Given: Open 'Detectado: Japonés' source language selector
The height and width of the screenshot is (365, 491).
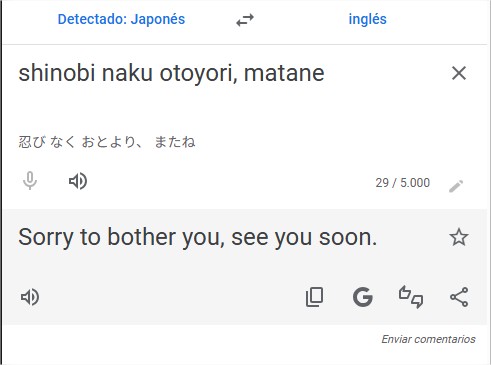Looking at the screenshot, I should coord(121,19).
